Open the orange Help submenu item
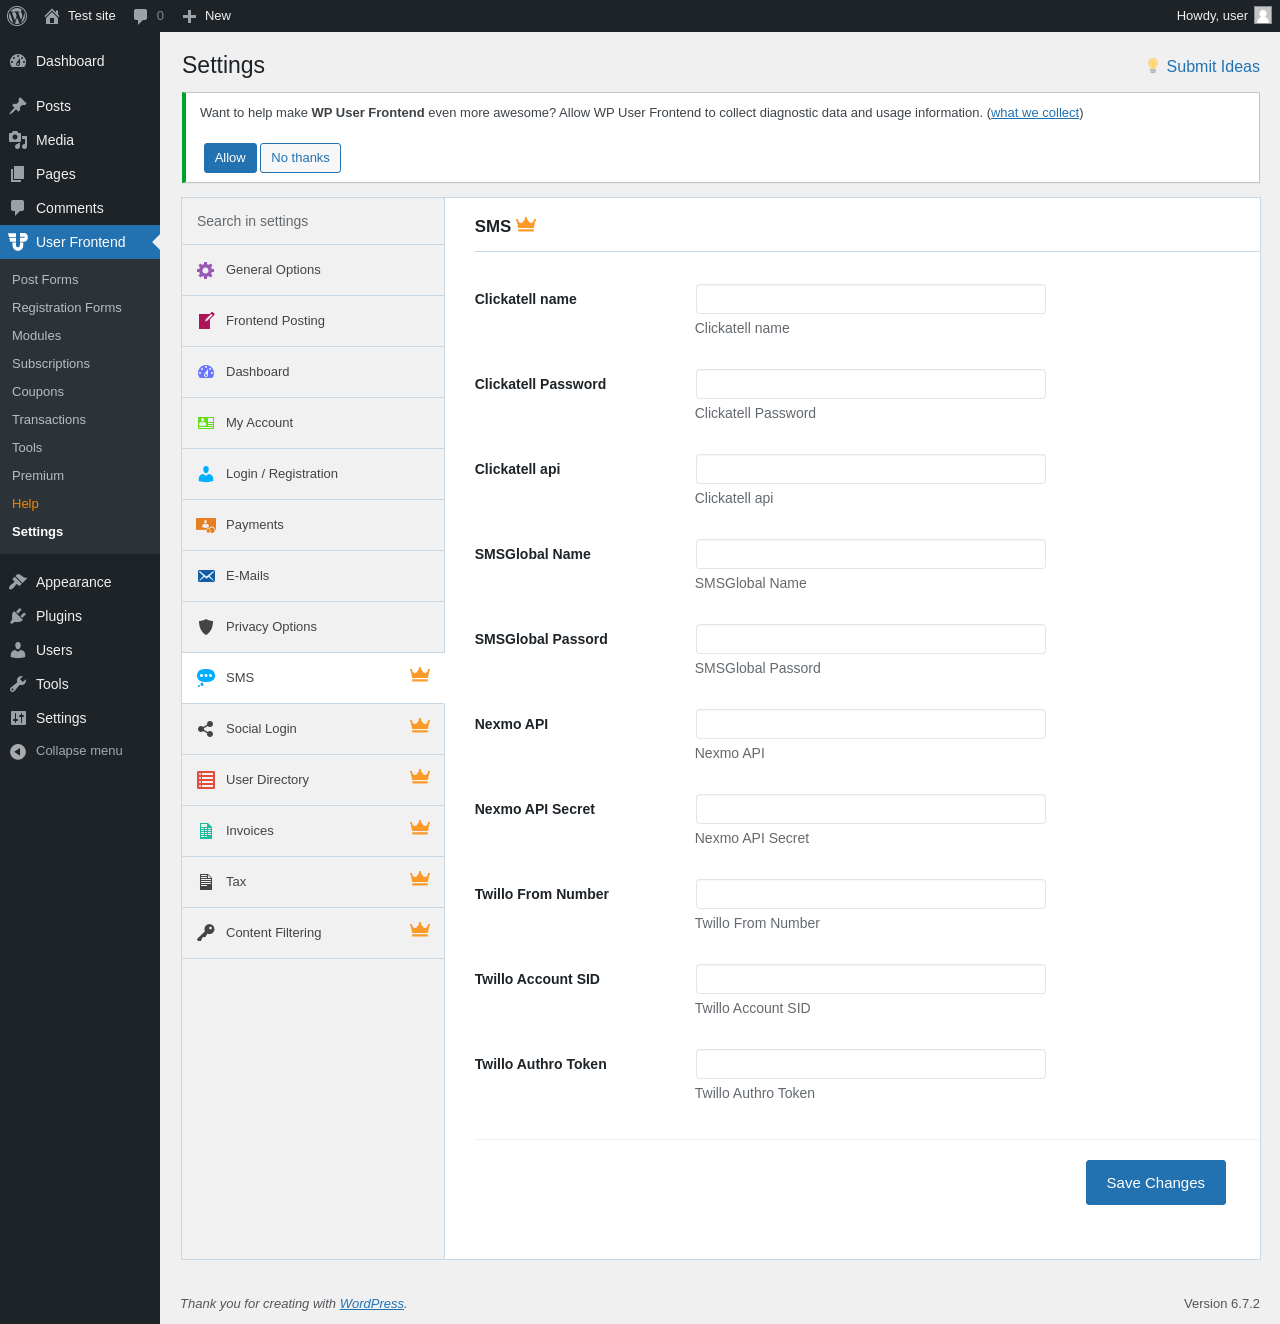Image resolution: width=1280 pixels, height=1324 pixels. pyautogui.click(x=25, y=504)
